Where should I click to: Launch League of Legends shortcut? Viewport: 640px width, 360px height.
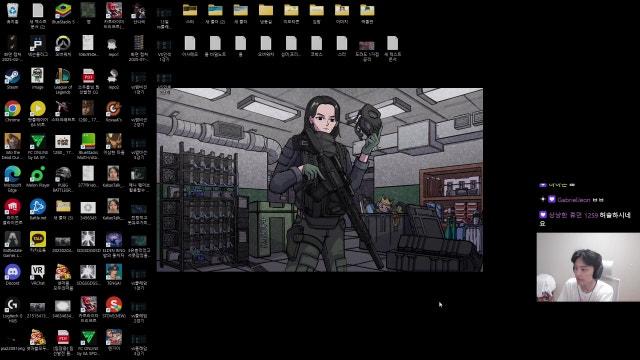(x=63, y=81)
